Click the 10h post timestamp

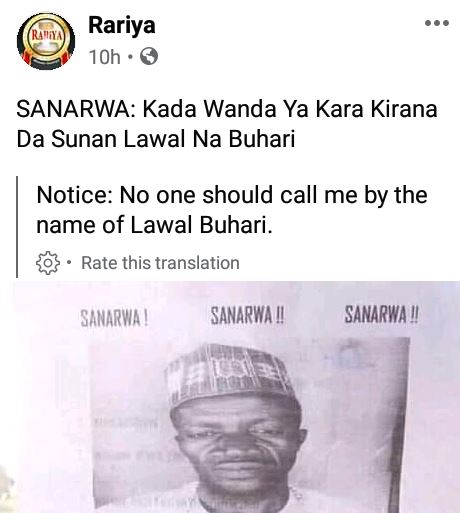[x=104, y=57]
